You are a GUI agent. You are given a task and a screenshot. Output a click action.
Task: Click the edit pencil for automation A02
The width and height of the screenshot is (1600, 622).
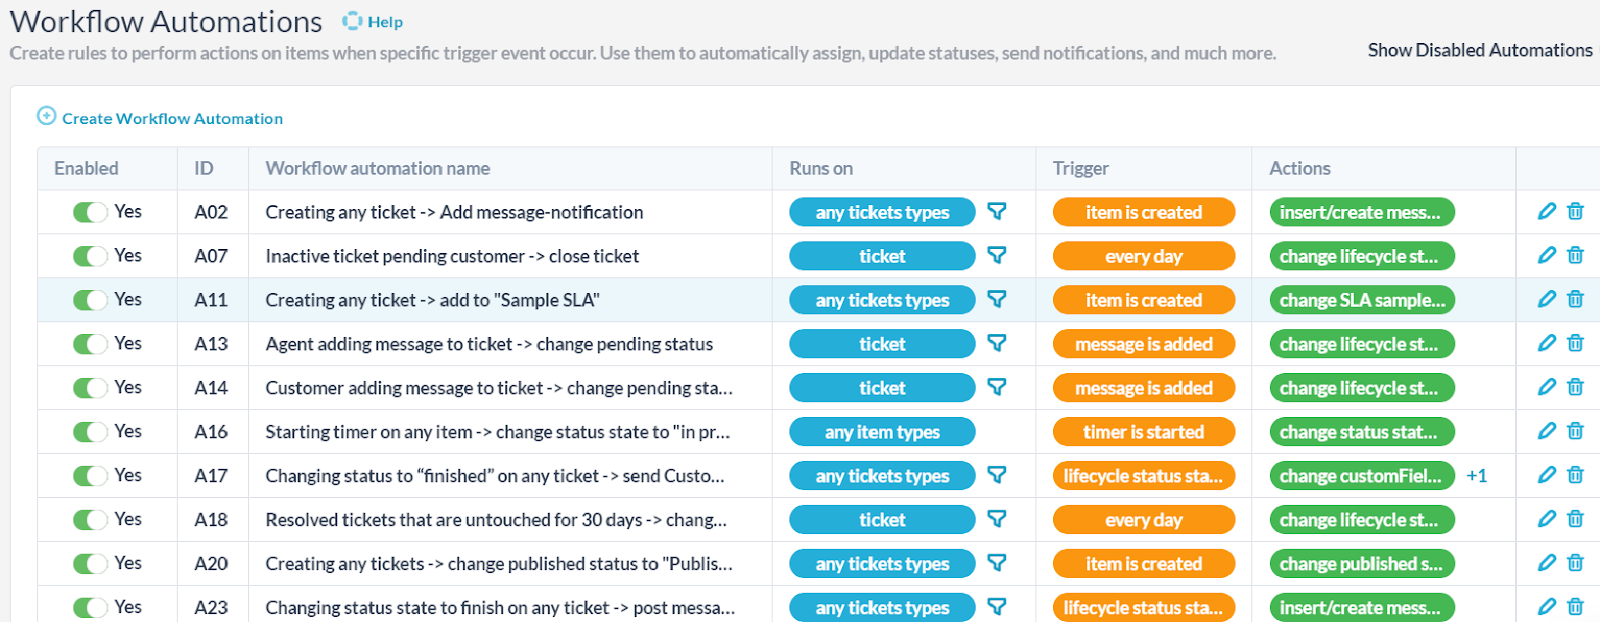point(1546,211)
